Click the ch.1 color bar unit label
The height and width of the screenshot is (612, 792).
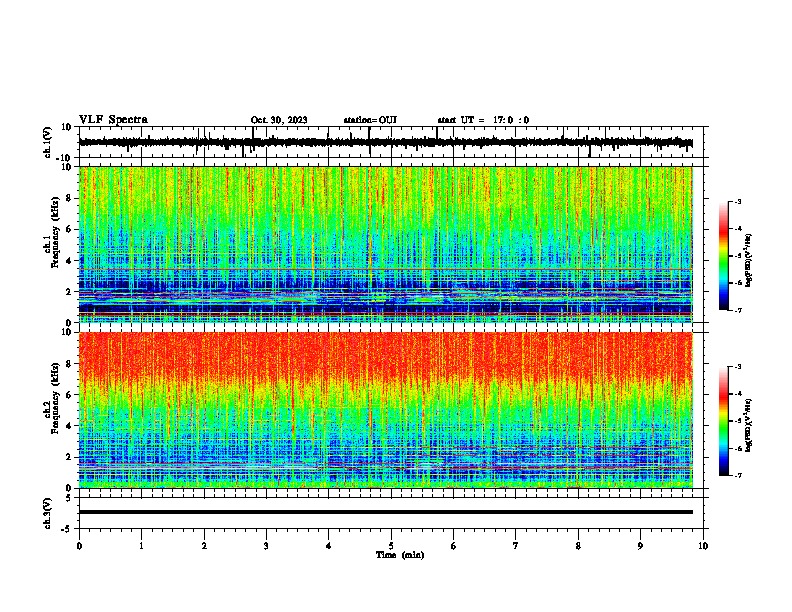(748, 260)
